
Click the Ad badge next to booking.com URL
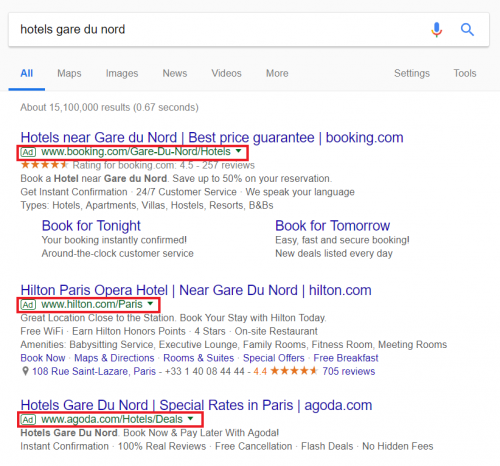click(x=28, y=152)
